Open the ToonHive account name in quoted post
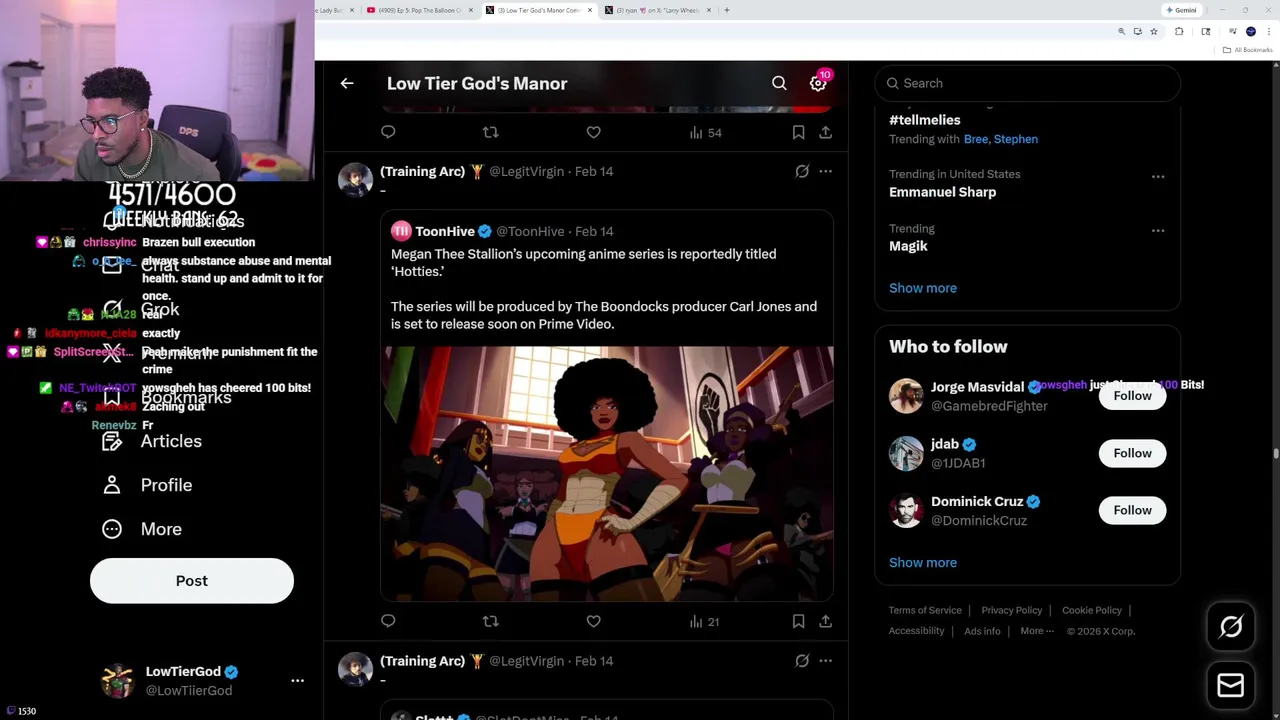 445,231
